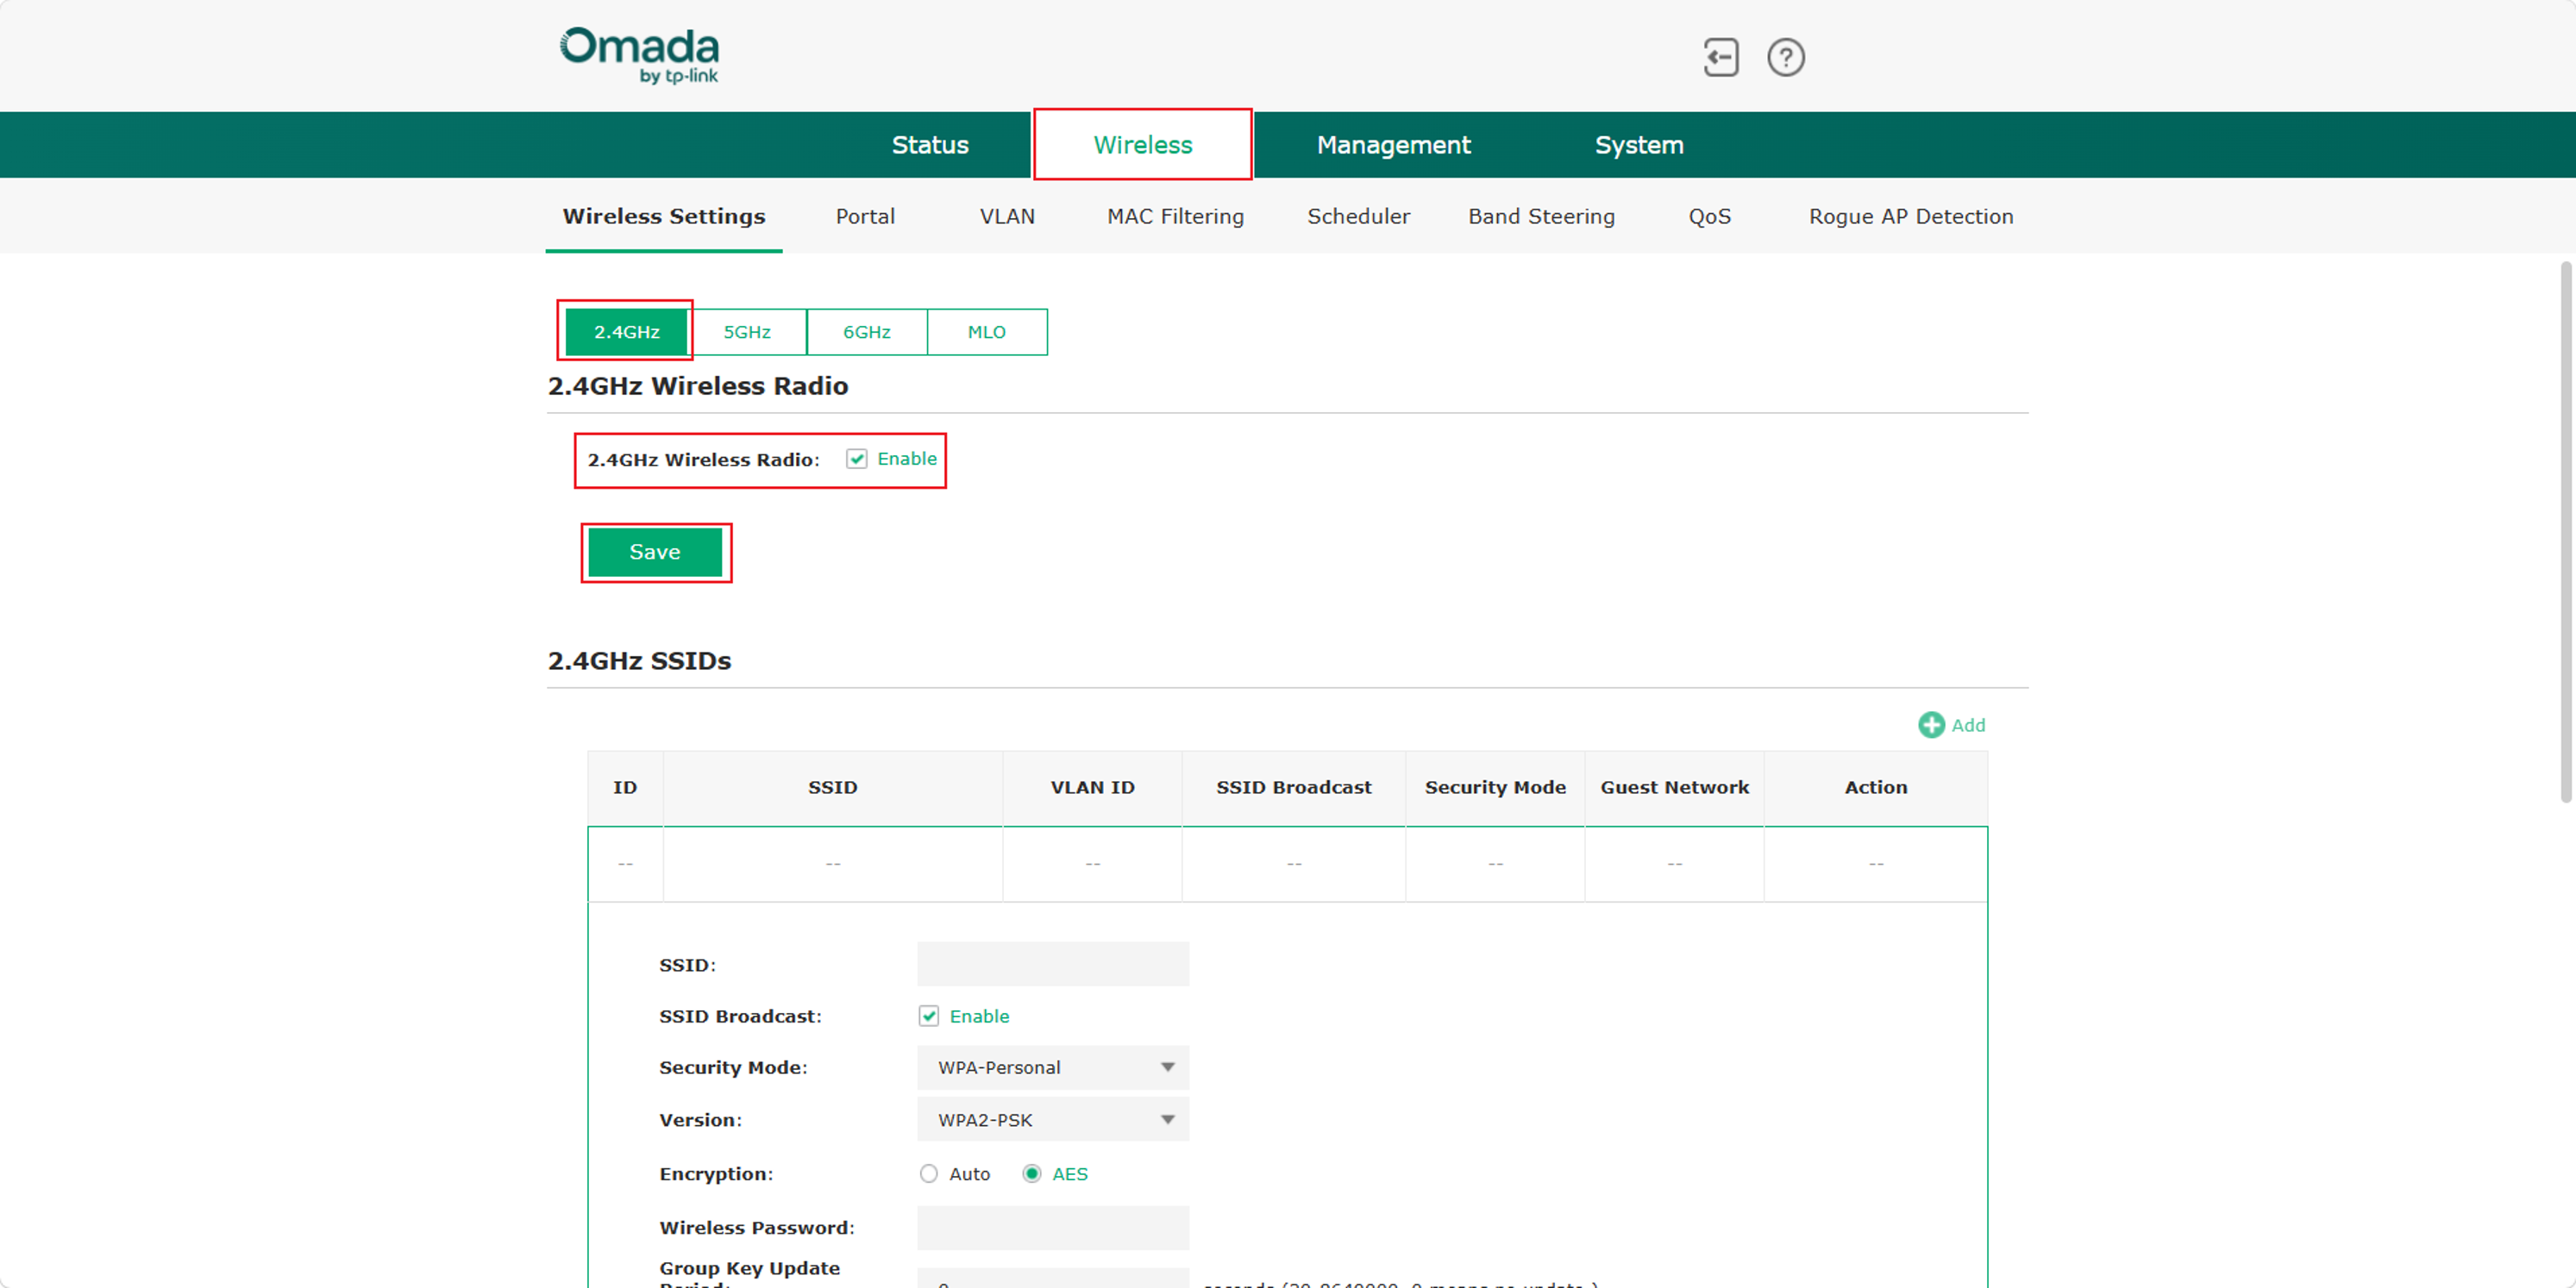The image size is (2576, 1288).
Task: Click into the SSID input field
Action: tap(1053, 964)
